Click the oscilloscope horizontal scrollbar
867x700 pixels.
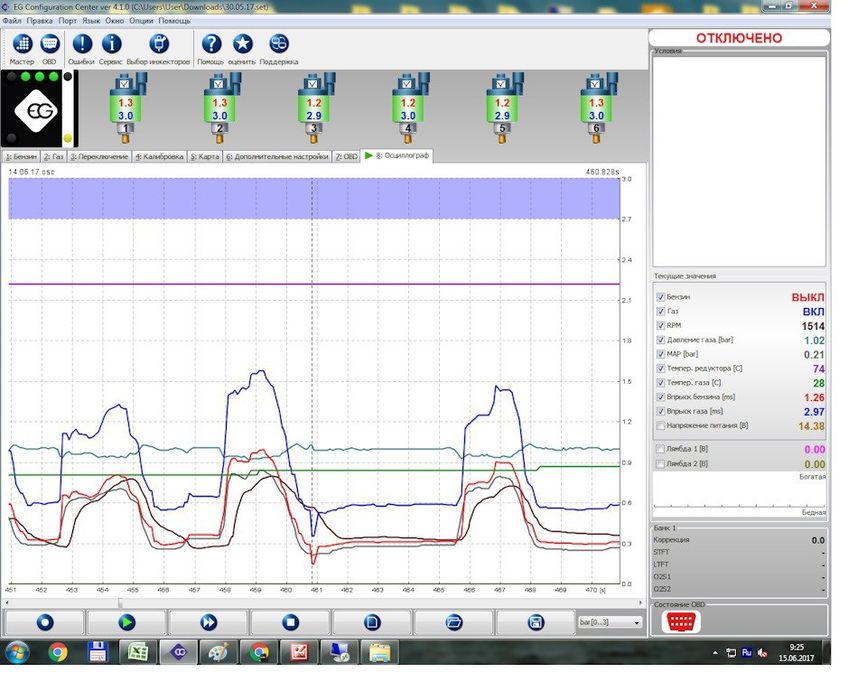tap(300, 603)
